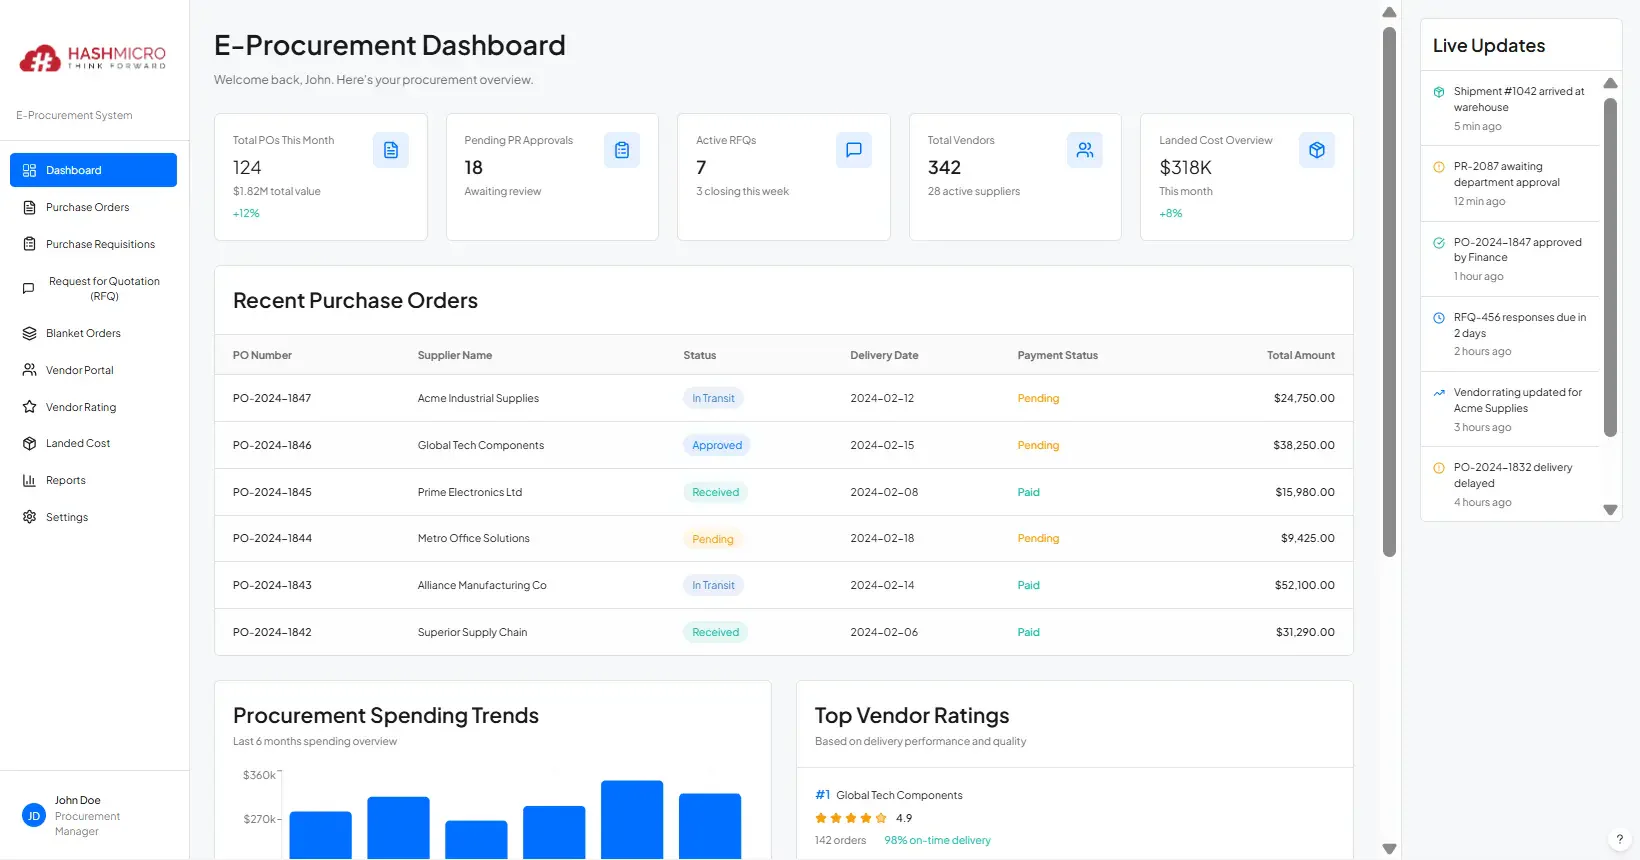
Task: Click the JD user avatar
Action: tap(34, 816)
